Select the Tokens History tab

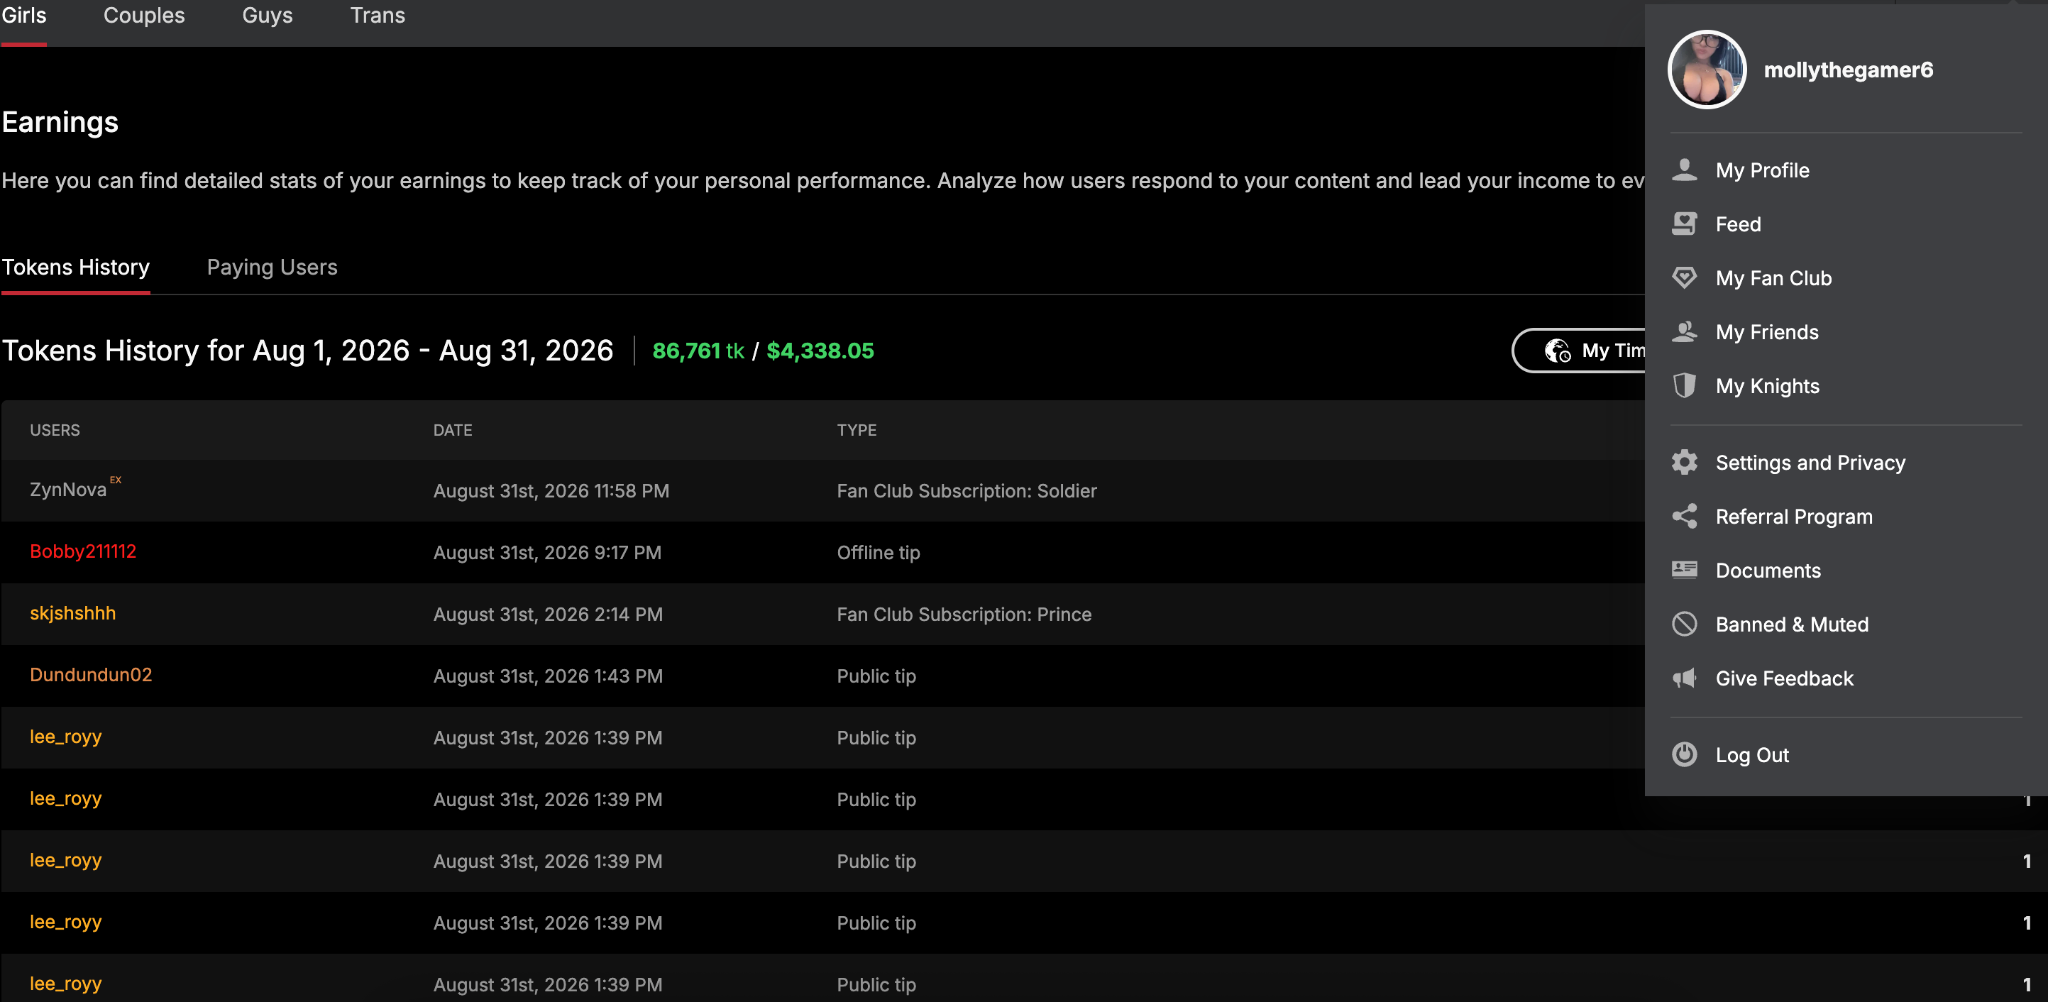(x=76, y=267)
